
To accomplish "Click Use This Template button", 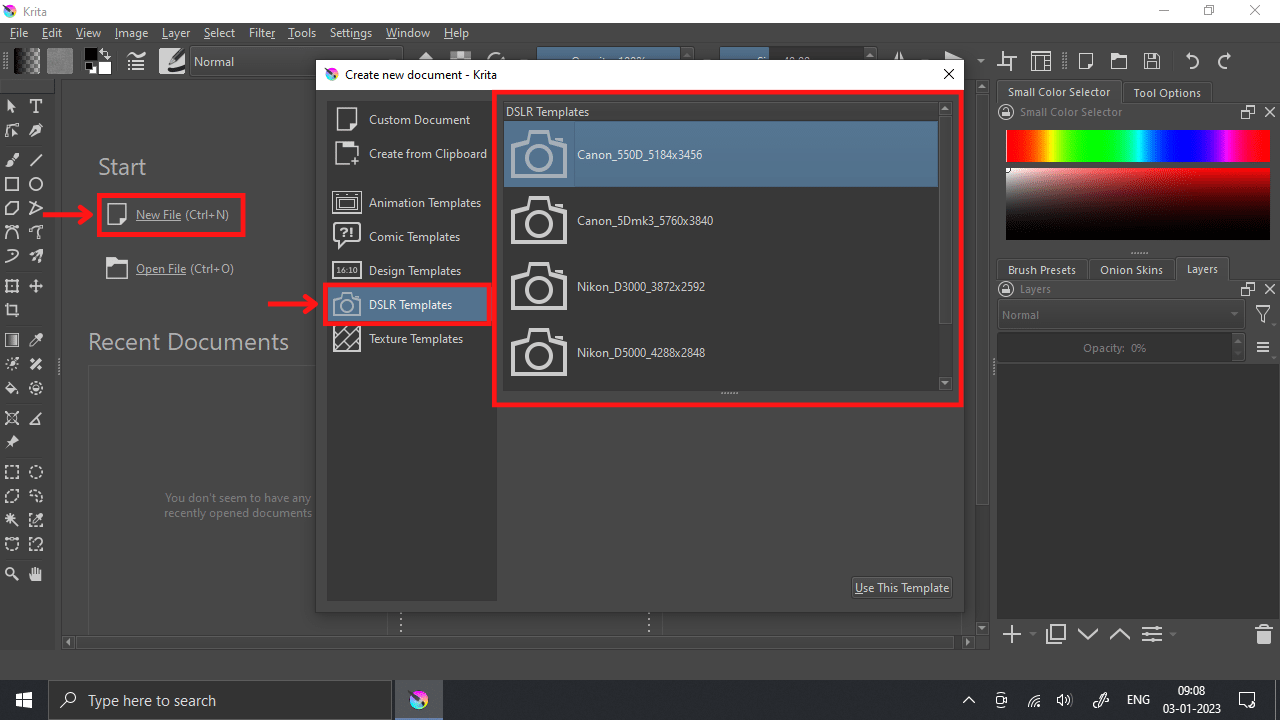I will 902,588.
